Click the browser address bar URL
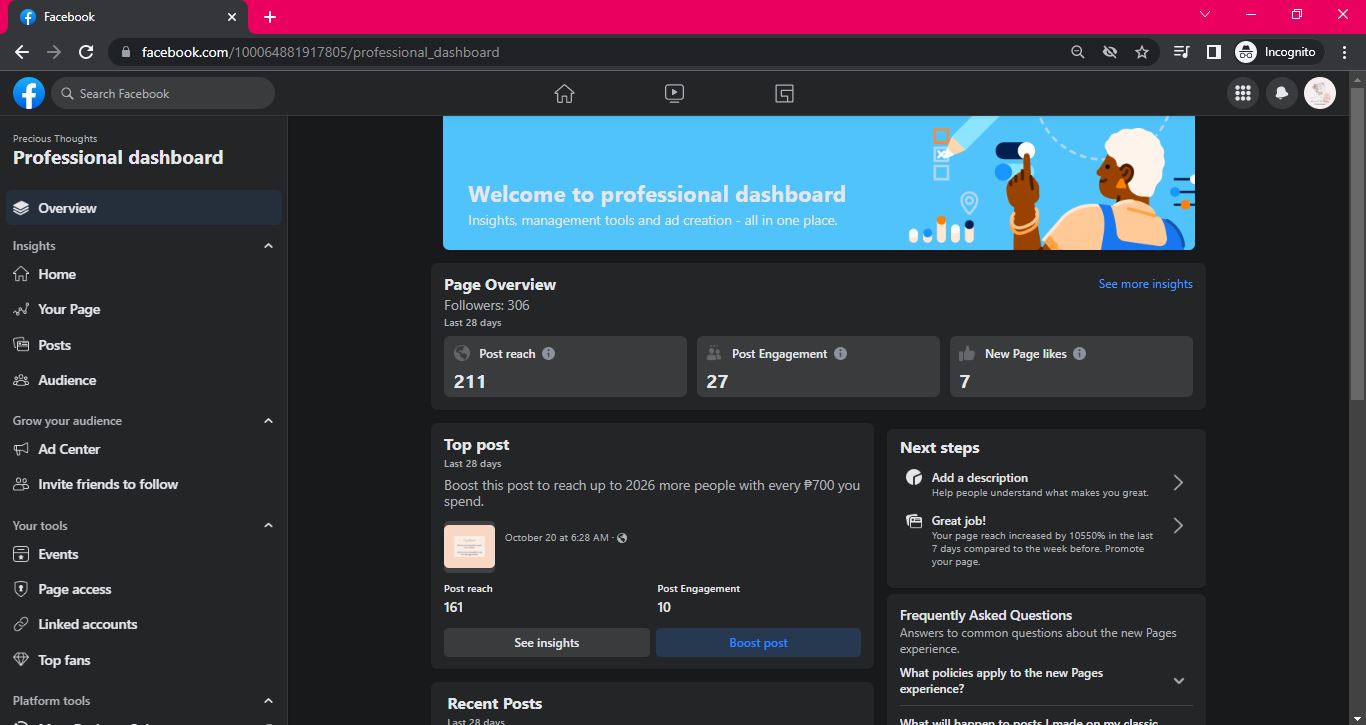 320,52
